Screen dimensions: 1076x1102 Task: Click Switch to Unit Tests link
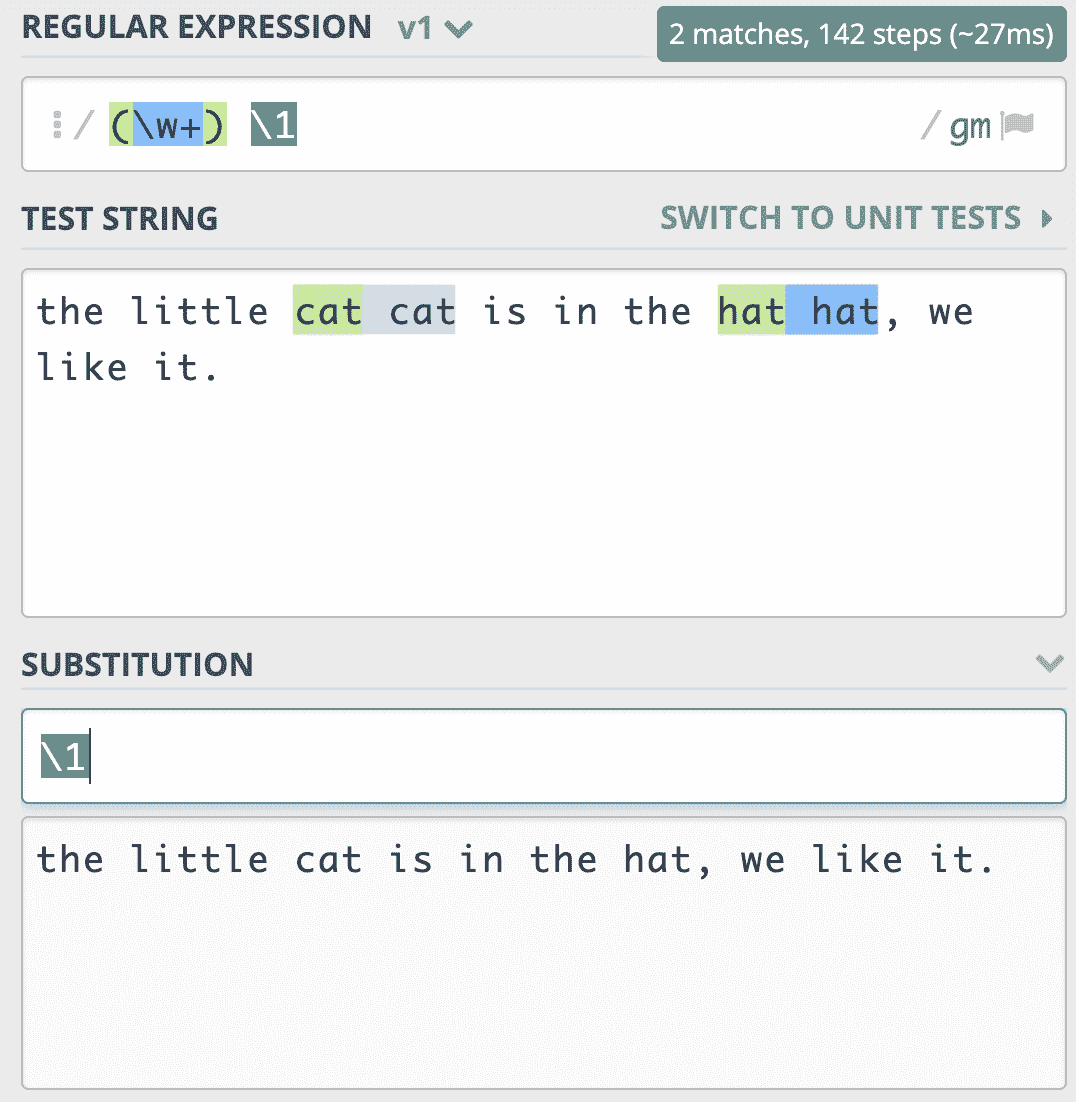tap(840, 218)
